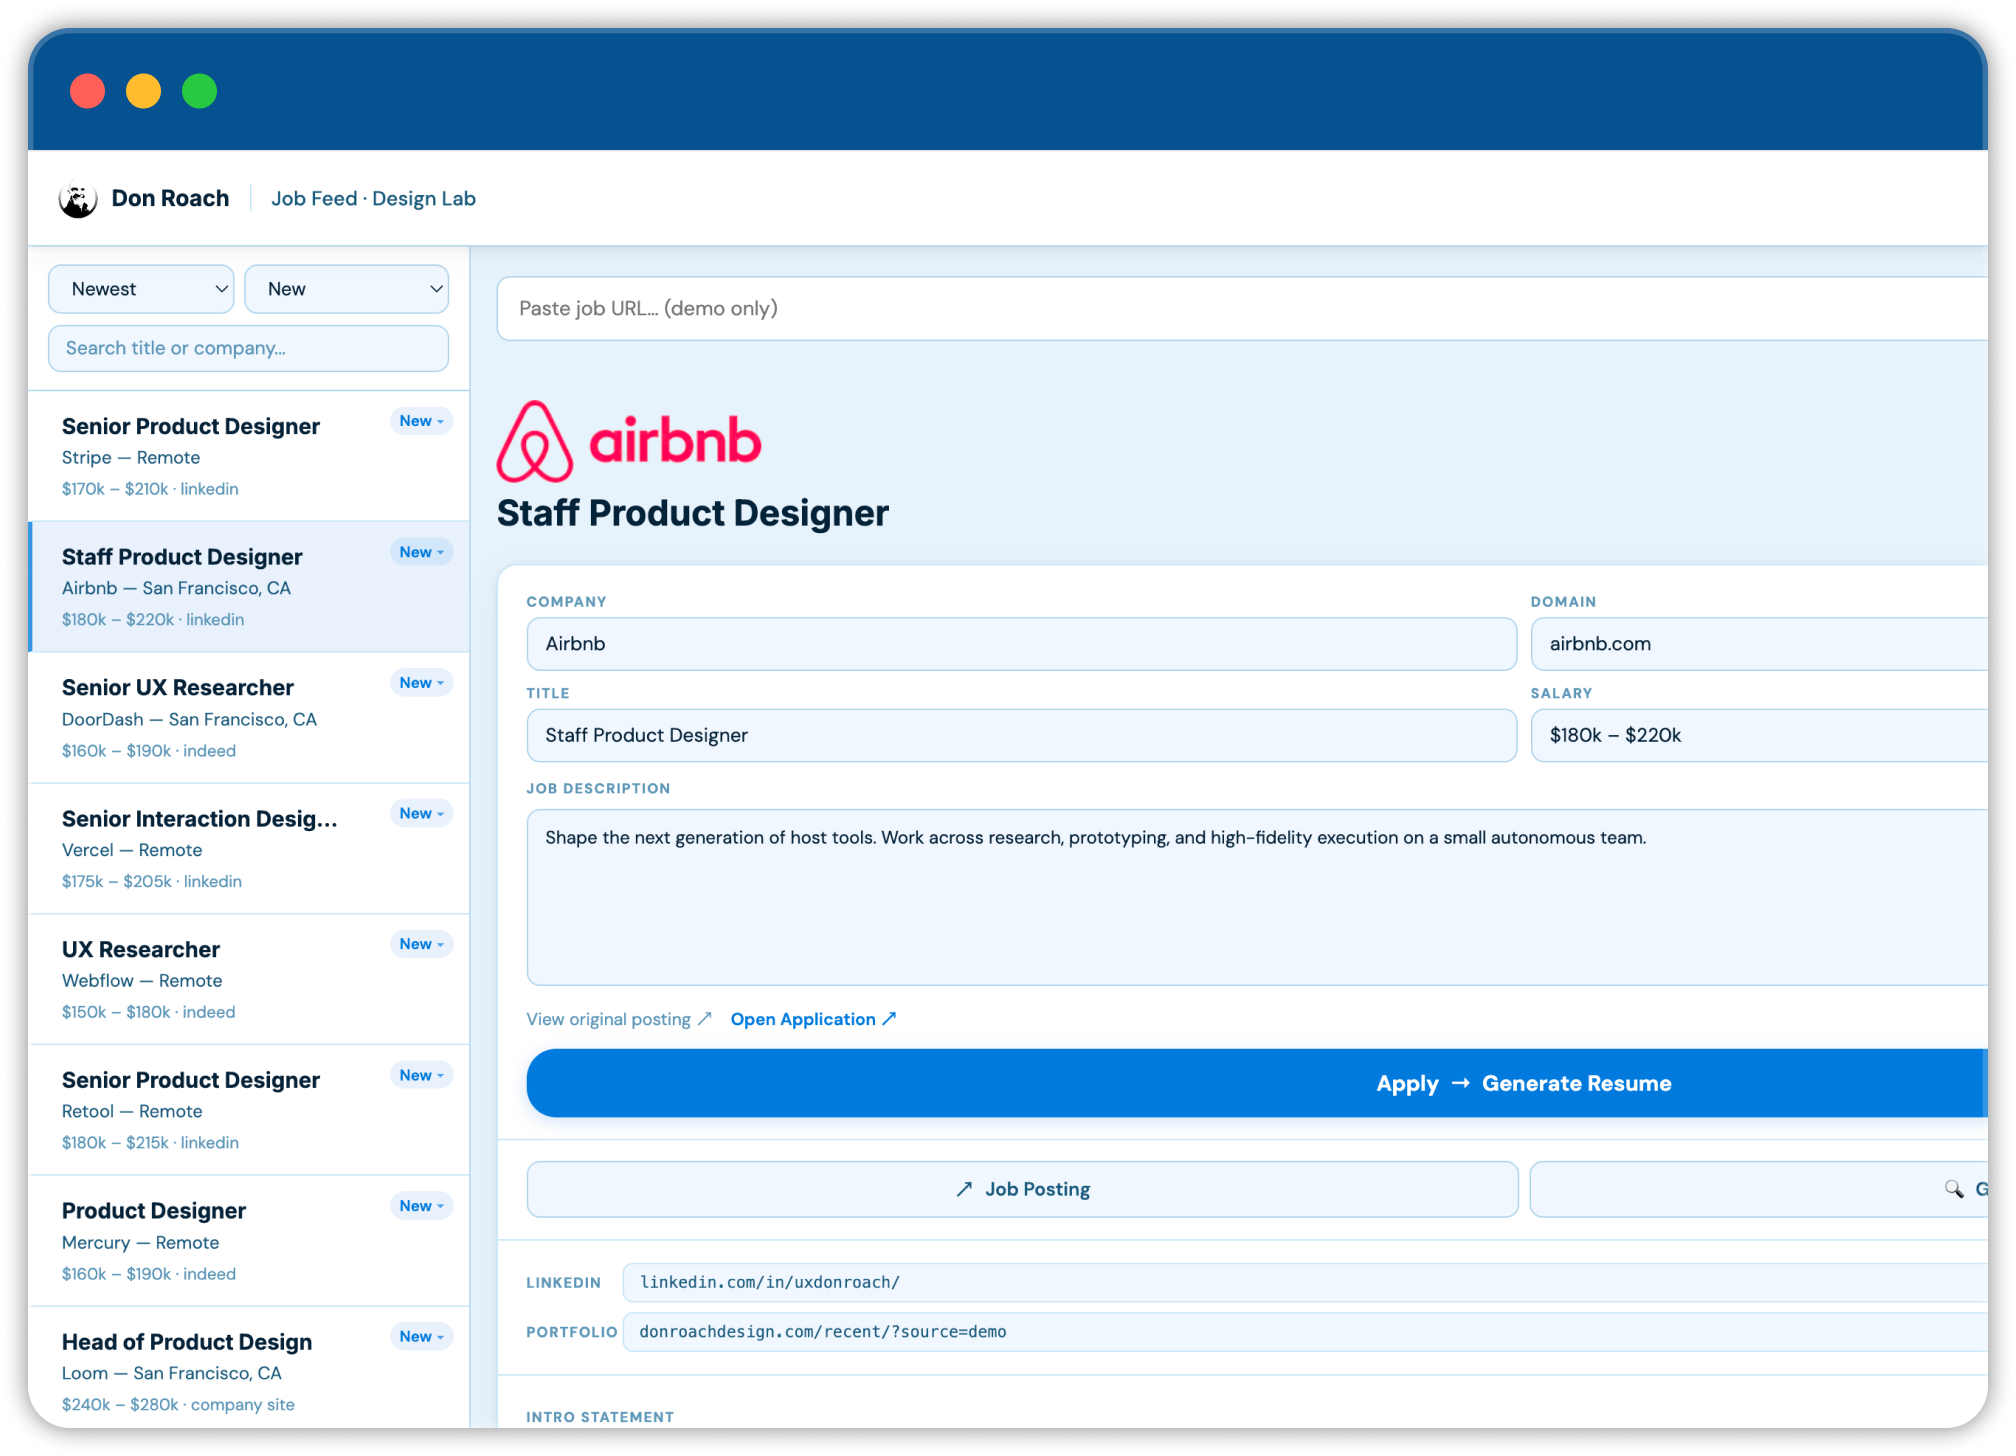The width and height of the screenshot is (2016, 1456).
Task: Select Product Designer at Mercury
Action: point(249,1241)
